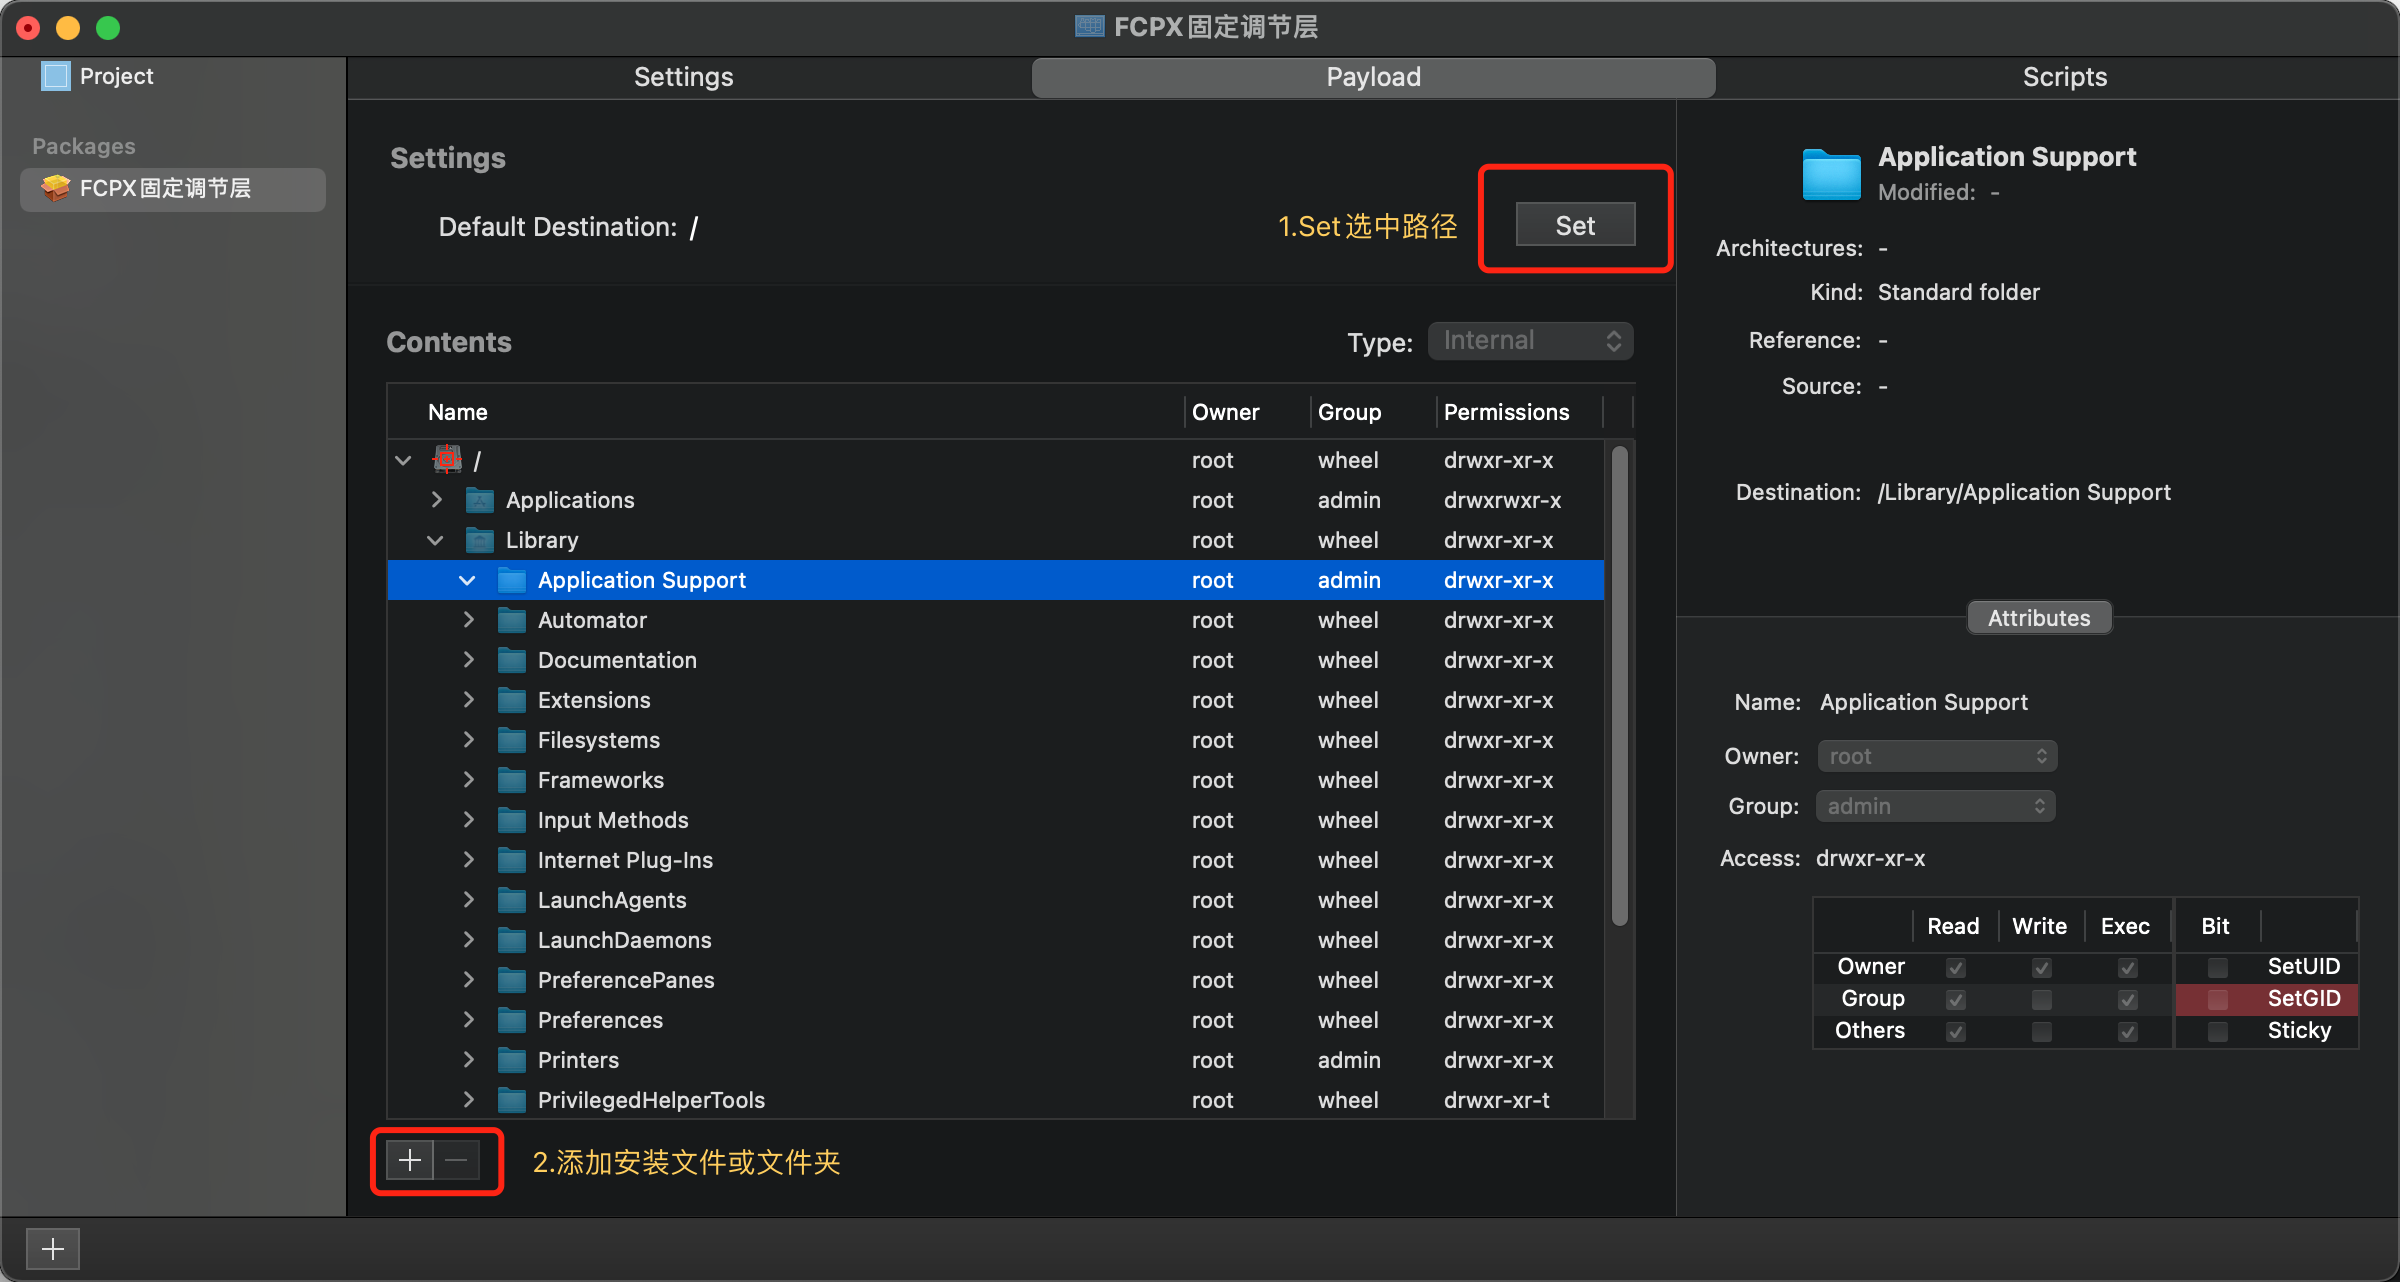Expand the Frameworks folder
Screen dimensions: 2400x1282
click(468, 779)
